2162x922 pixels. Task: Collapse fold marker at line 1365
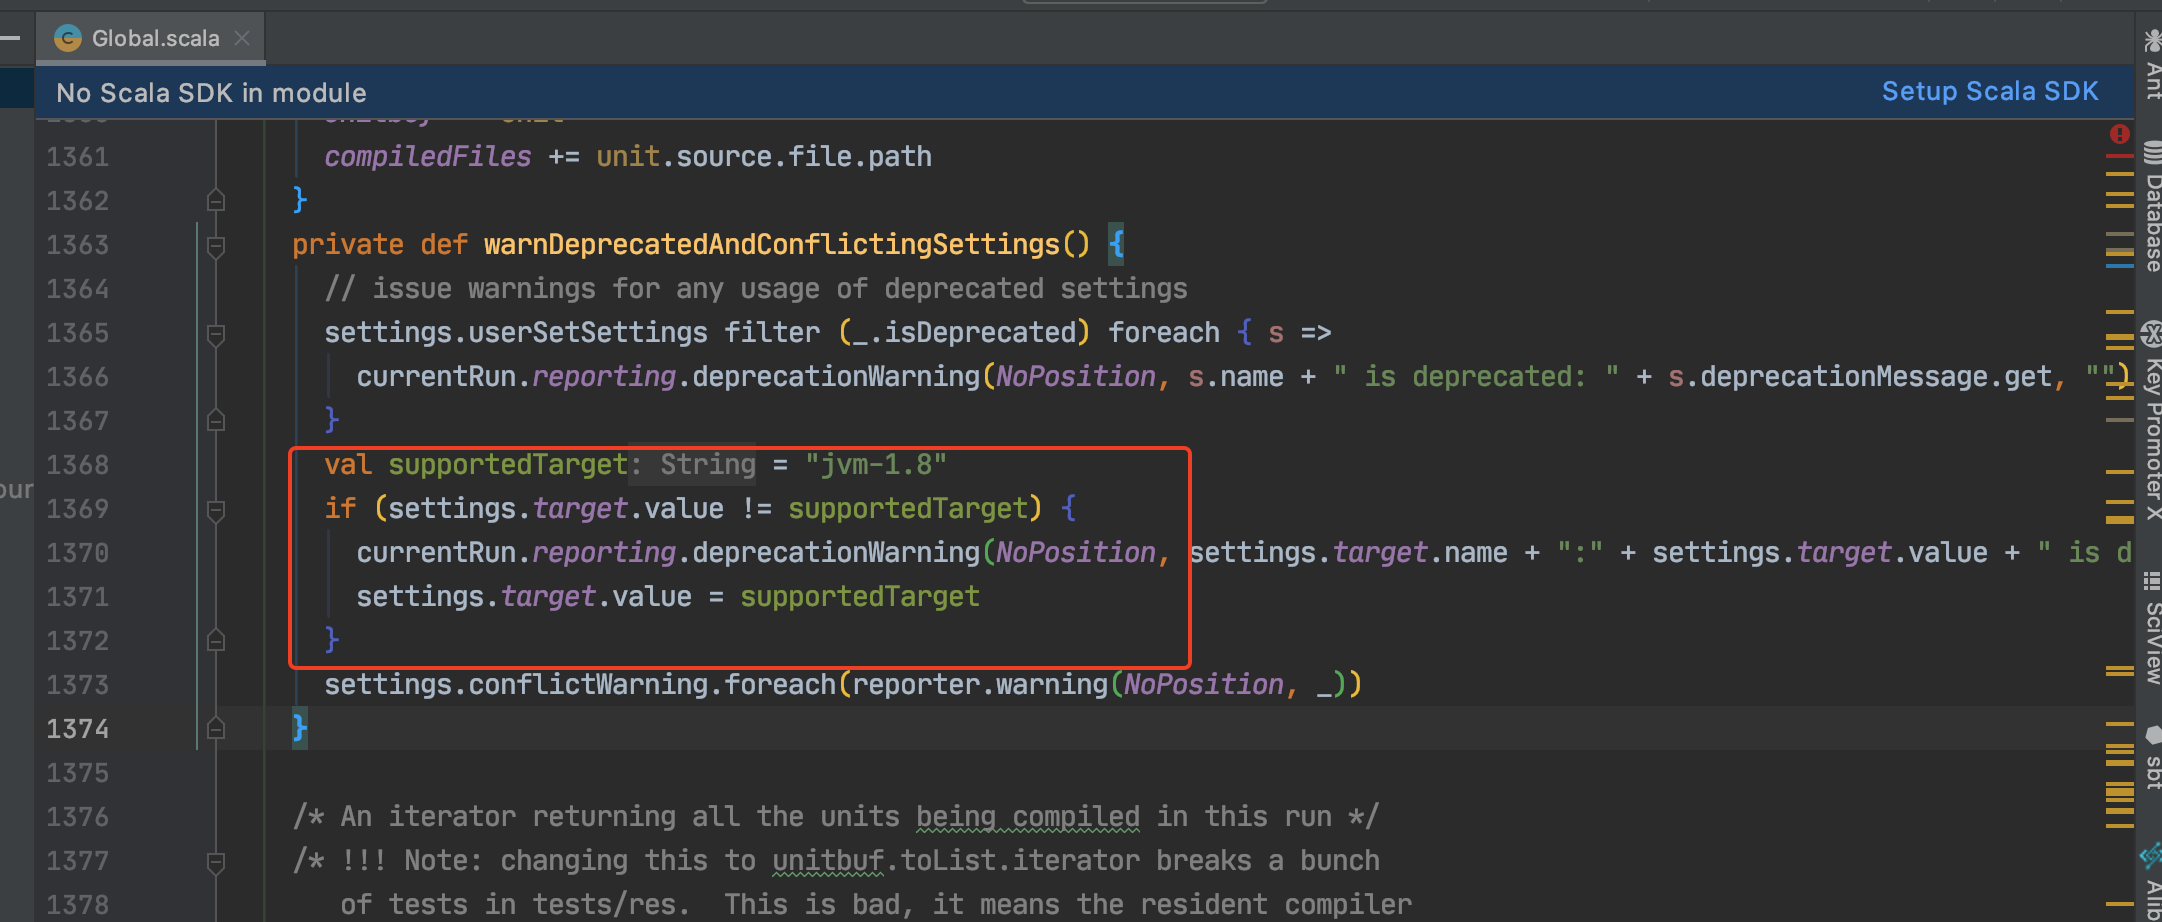point(215,333)
